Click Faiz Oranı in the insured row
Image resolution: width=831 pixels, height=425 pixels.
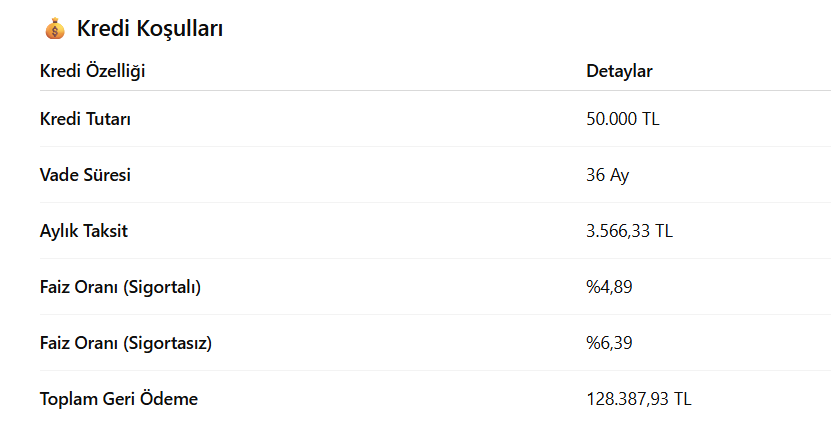[78, 287]
